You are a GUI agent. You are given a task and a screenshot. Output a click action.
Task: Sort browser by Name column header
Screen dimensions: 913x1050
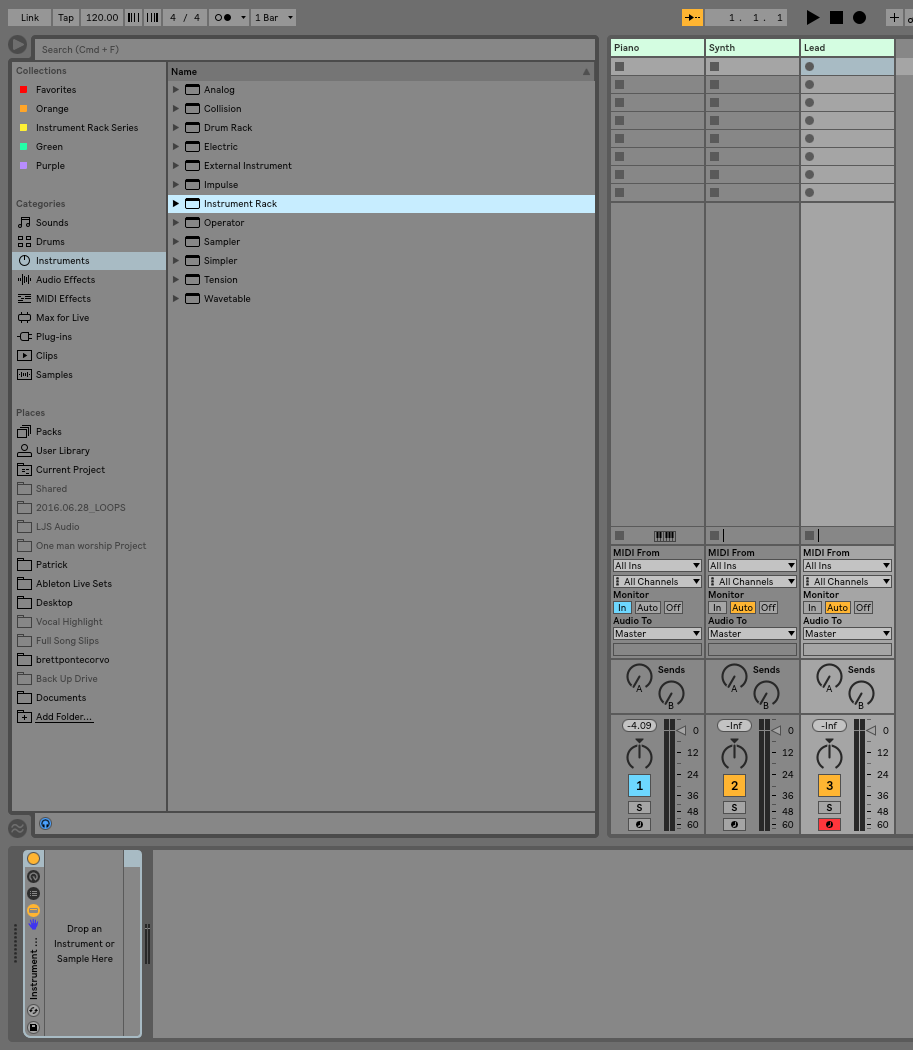pyautogui.click(x=381, y=72)
